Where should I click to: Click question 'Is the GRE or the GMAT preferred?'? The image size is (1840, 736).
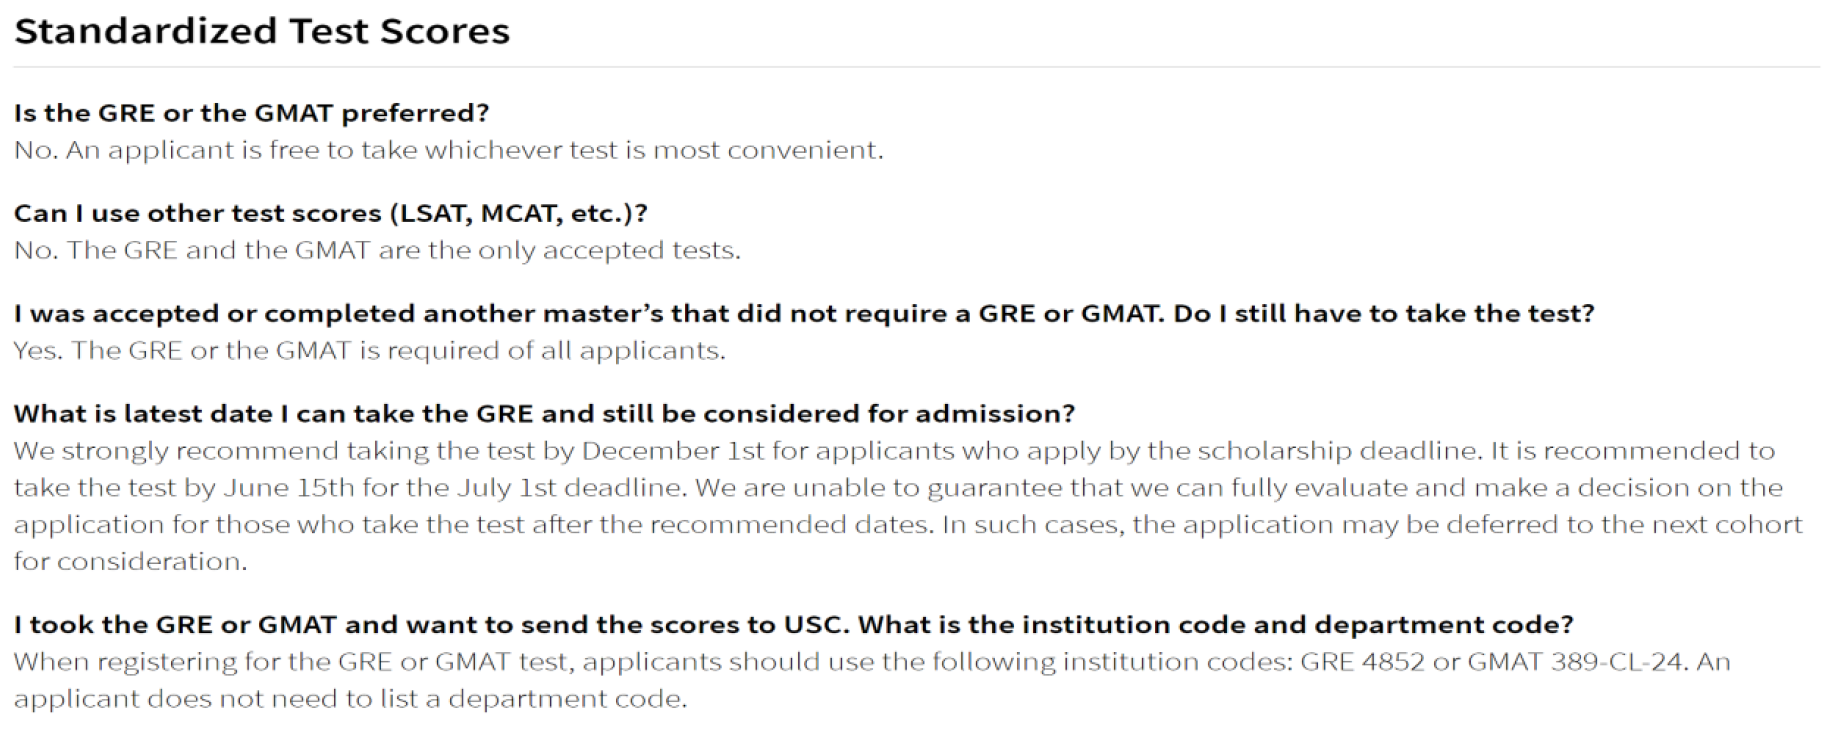(x=251, y=113)
